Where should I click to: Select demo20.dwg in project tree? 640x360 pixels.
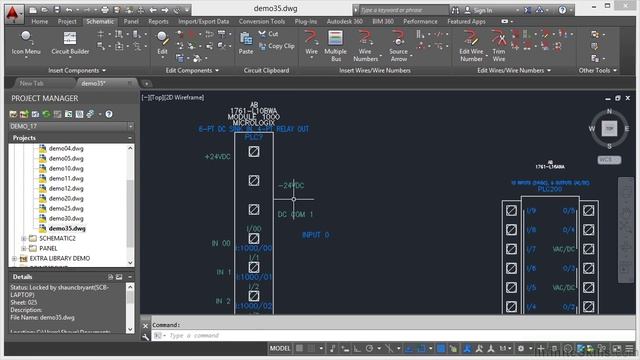[x=66, y=198]
